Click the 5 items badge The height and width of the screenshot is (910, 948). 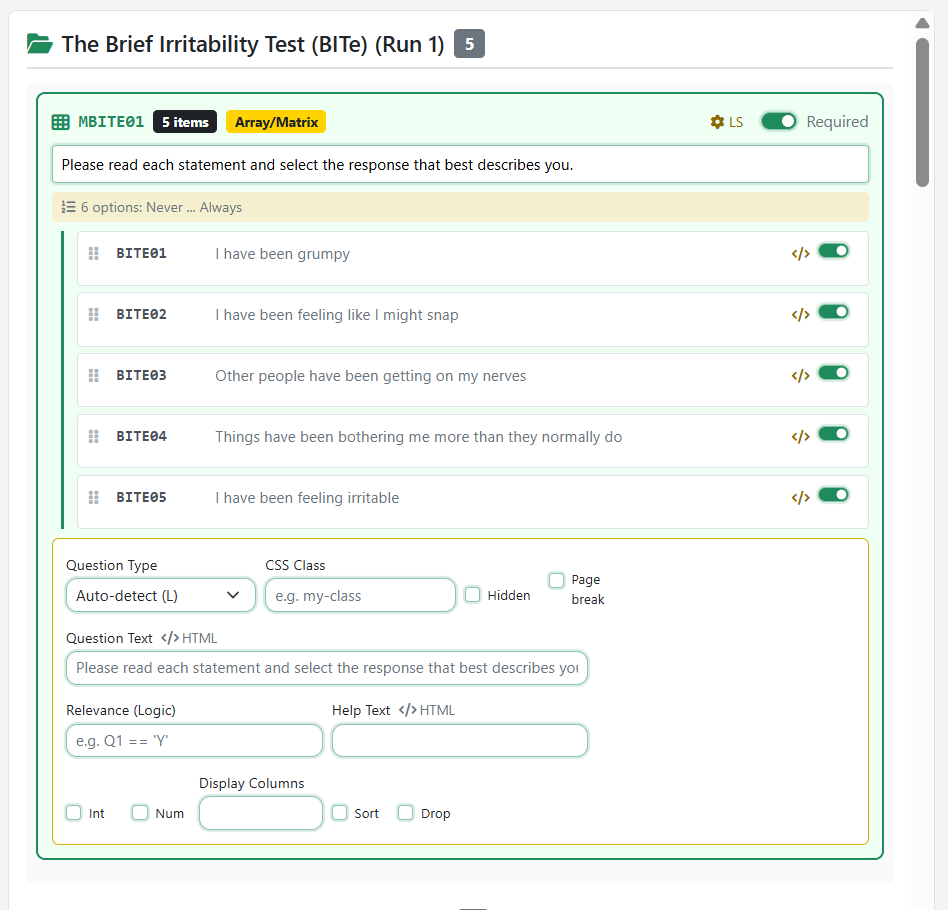(185, 122)
